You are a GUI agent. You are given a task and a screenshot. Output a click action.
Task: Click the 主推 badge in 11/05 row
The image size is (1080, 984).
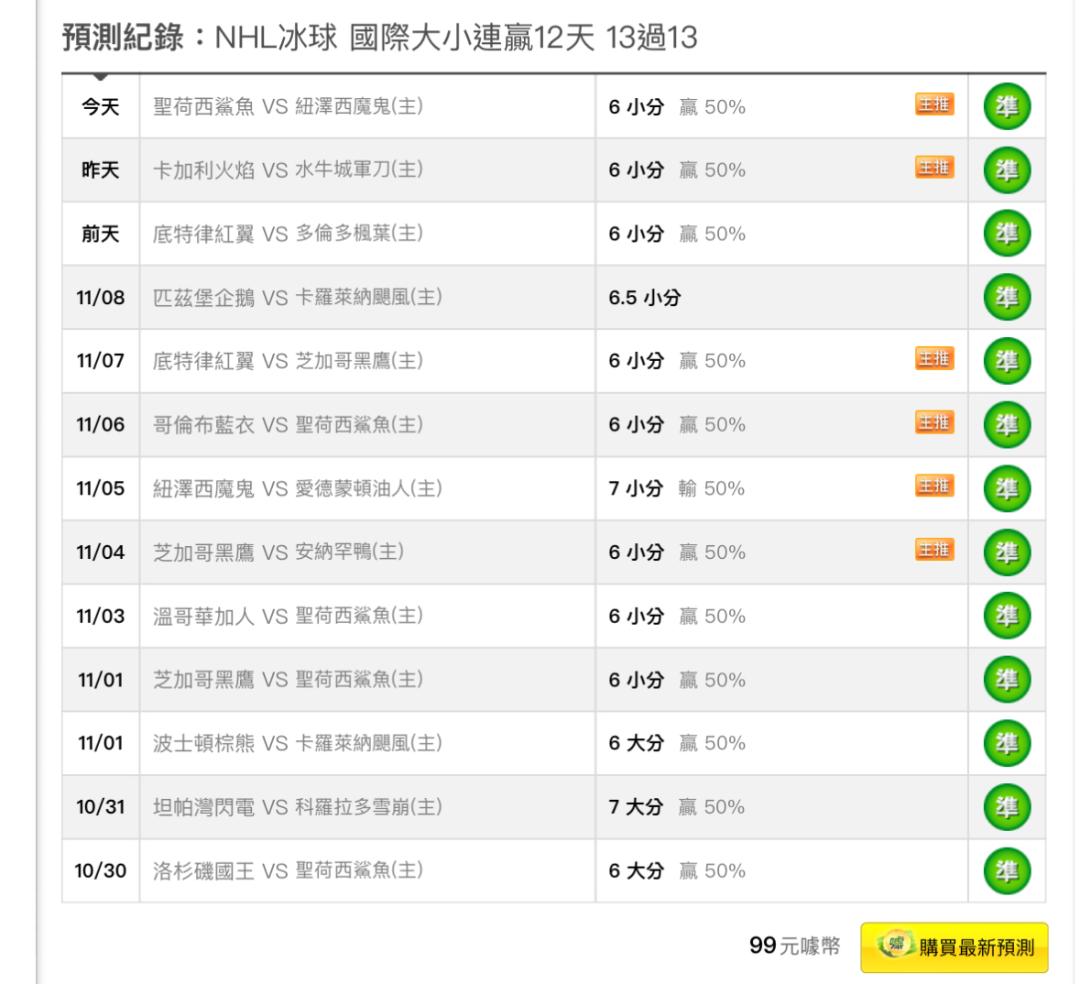(x=934, y=485)
